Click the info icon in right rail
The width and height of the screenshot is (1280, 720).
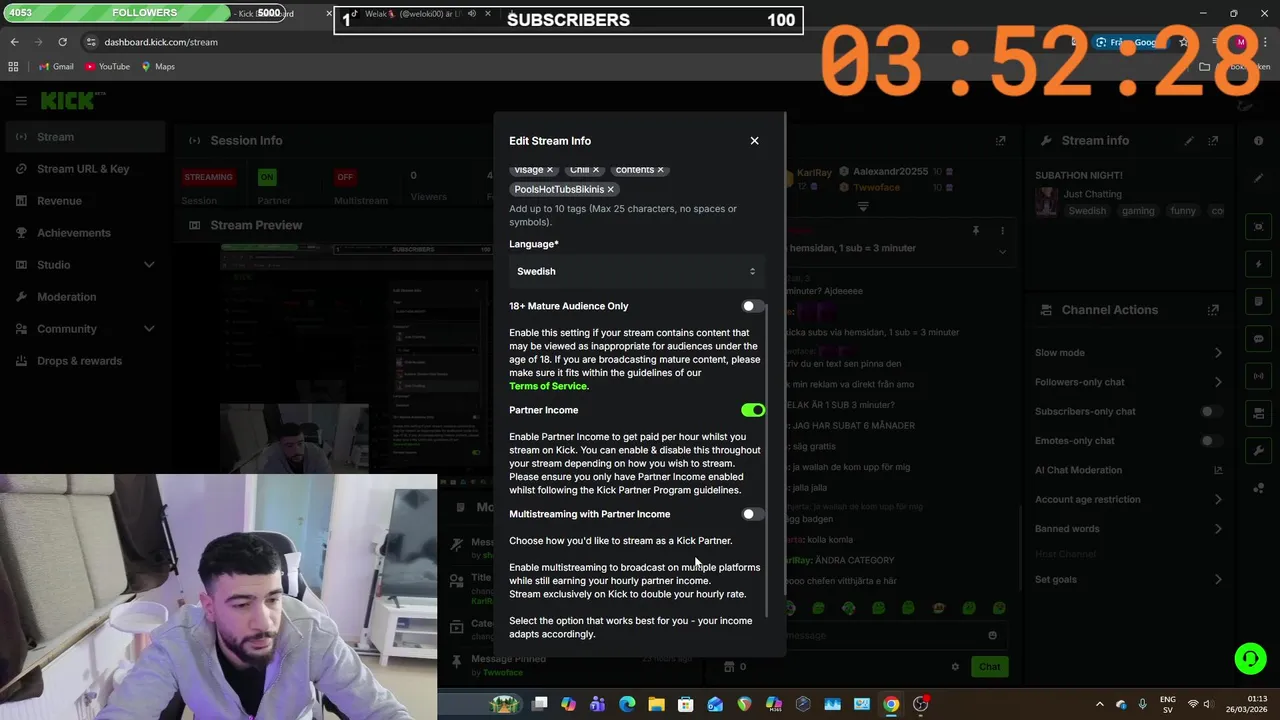1258,141
